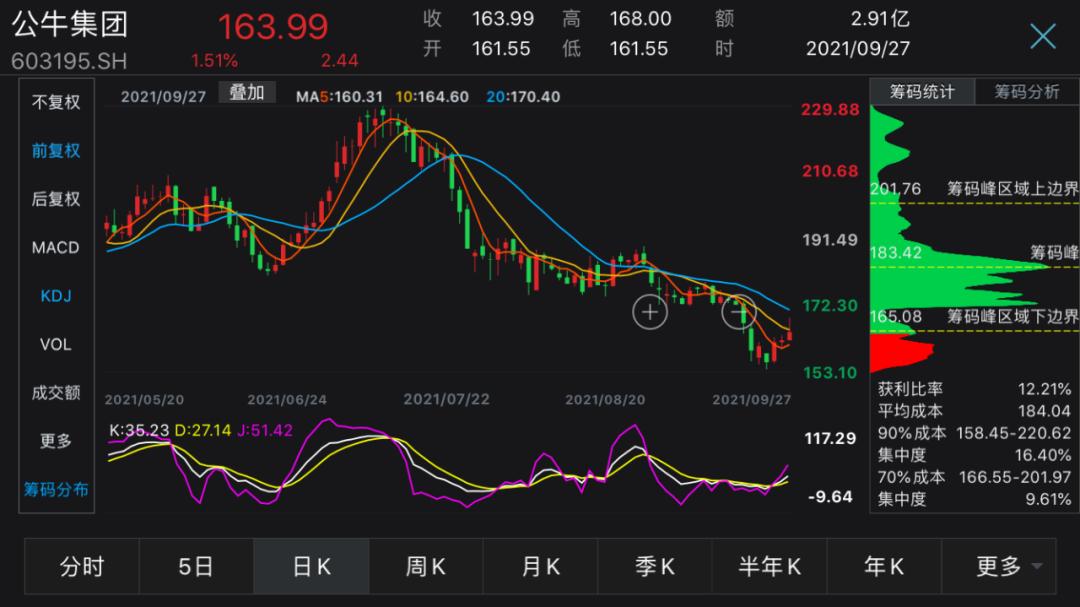
Task: Switch to the 筹码分析 tab
Action: (1027, 92)
